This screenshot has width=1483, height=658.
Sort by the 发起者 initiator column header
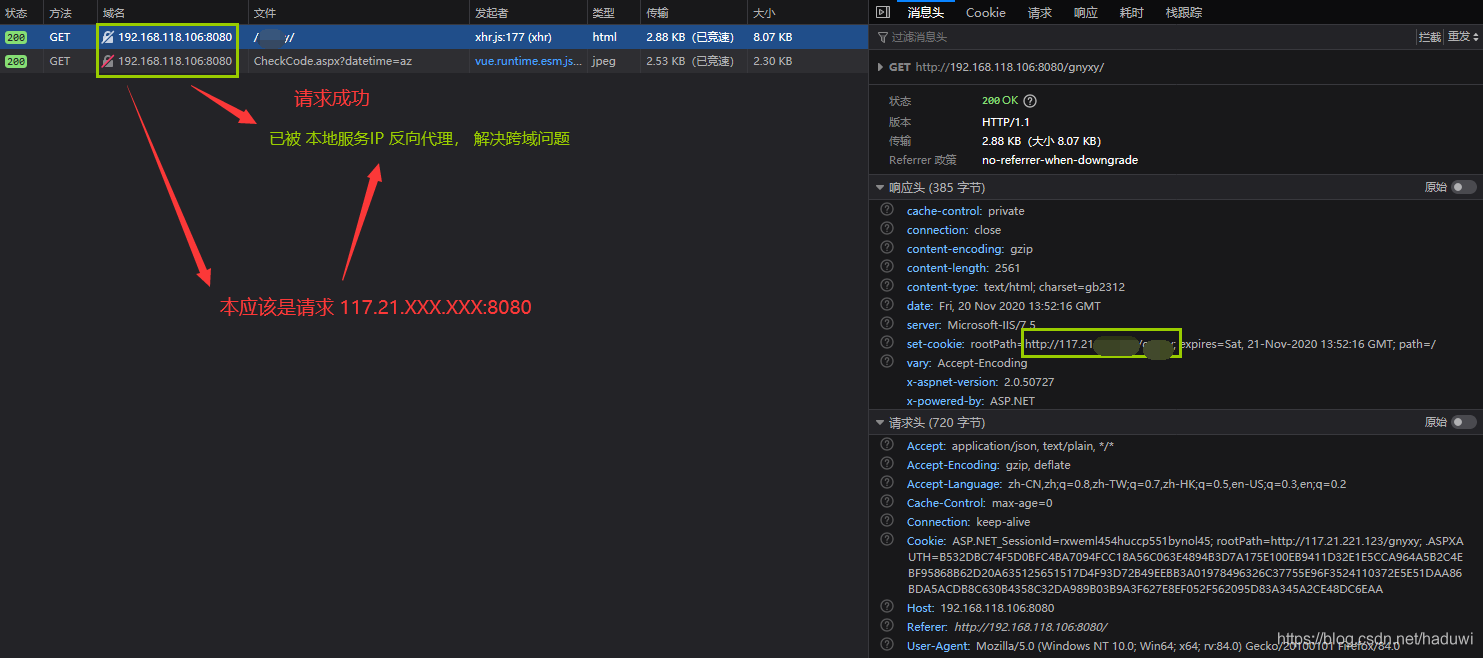(x=528, y=12)
